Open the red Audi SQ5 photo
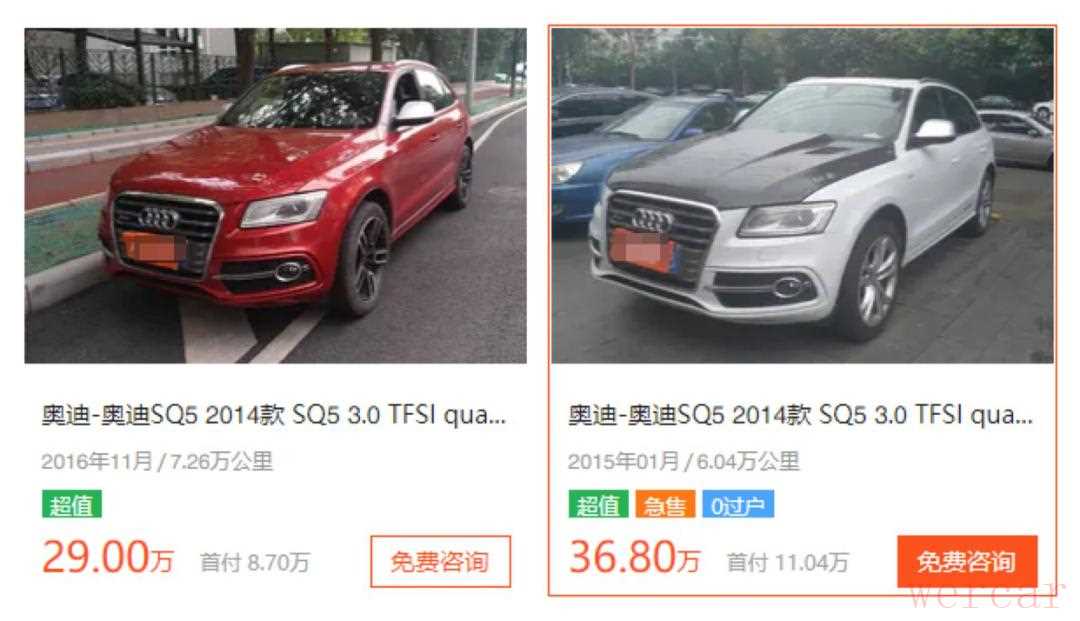 [276, 196]
